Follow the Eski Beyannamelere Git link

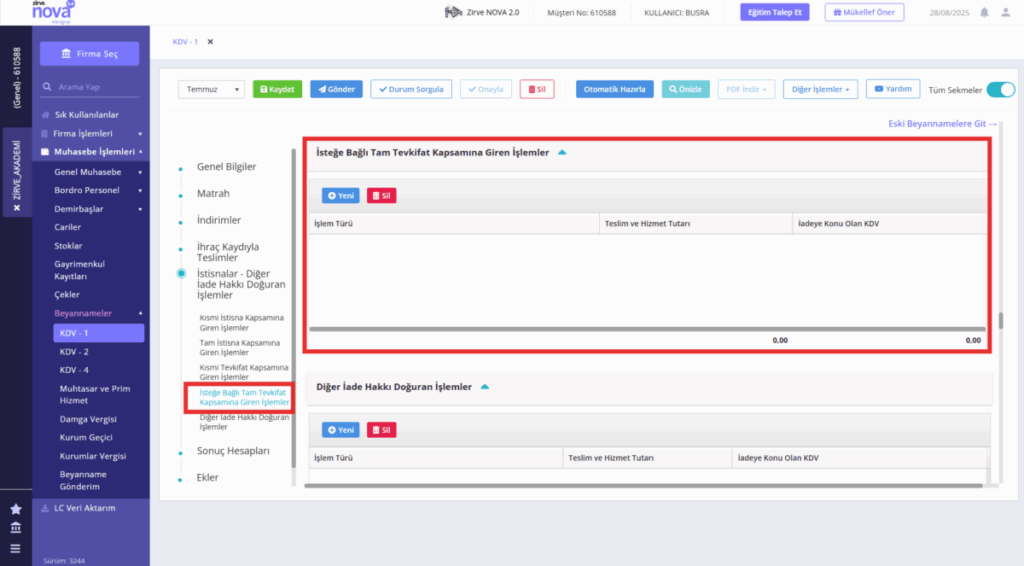(942, 123)
